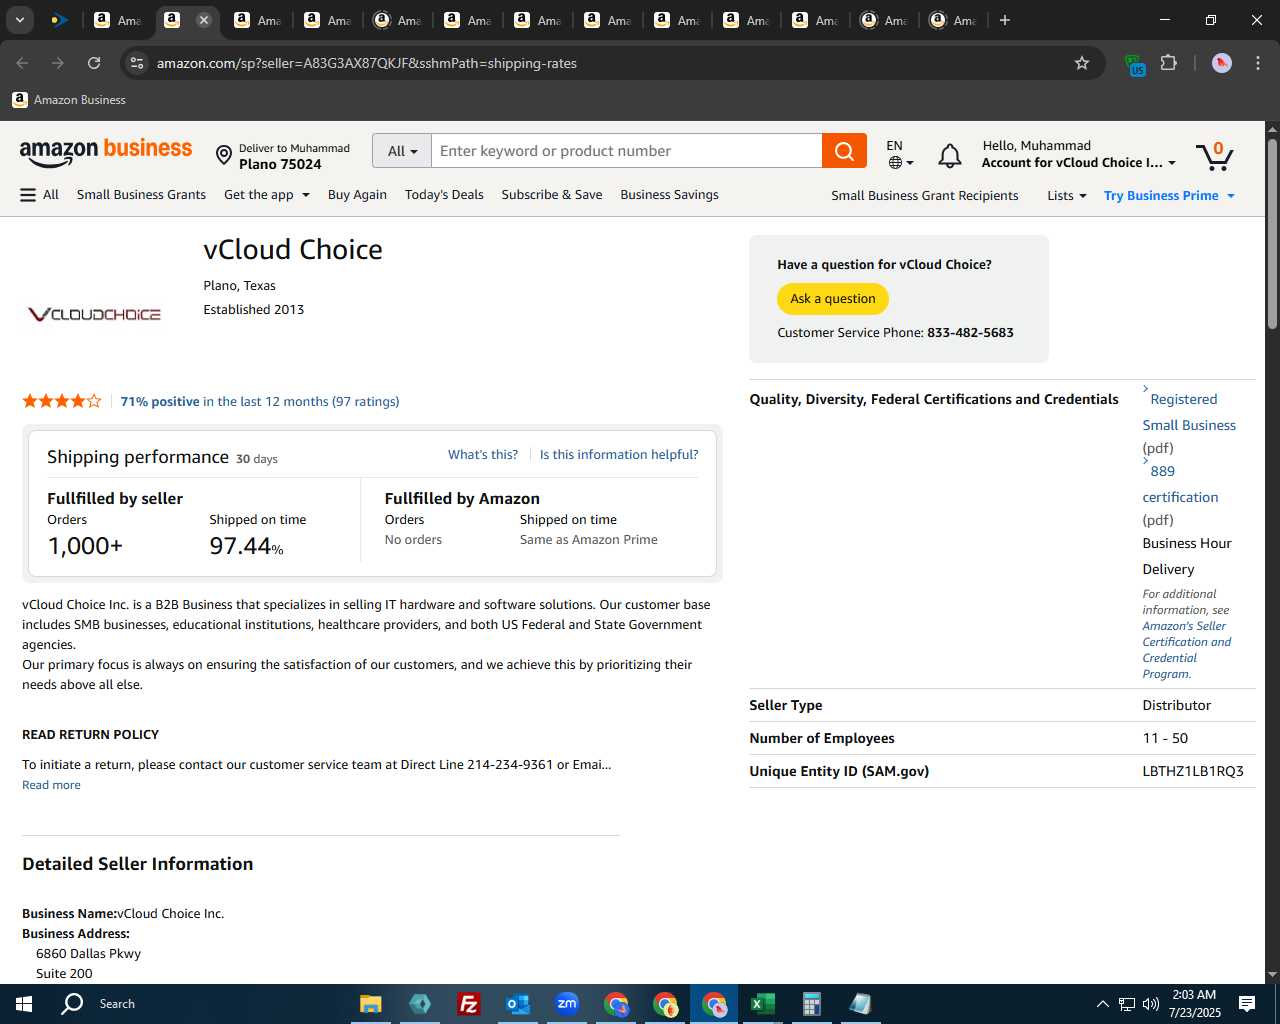Open Small Business Grant Recipients link
Image resolution: width=1280 pixels, height=1024 pixels.
[925, 196]
